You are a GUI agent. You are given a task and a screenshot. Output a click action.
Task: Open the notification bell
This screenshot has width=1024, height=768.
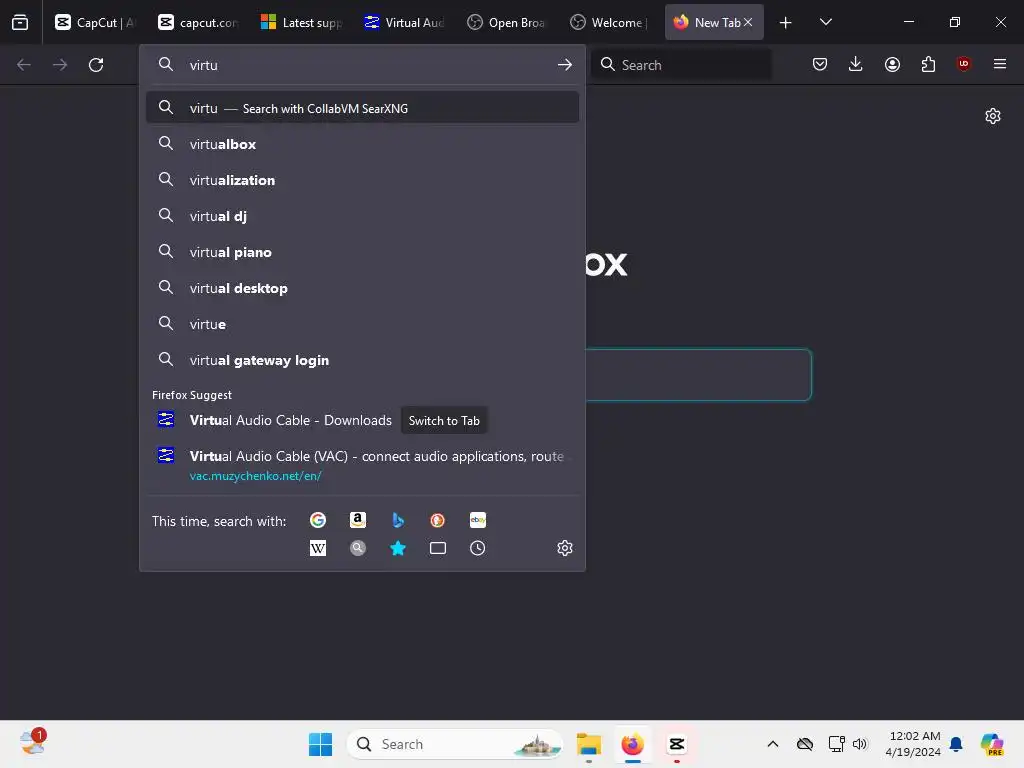956,744
